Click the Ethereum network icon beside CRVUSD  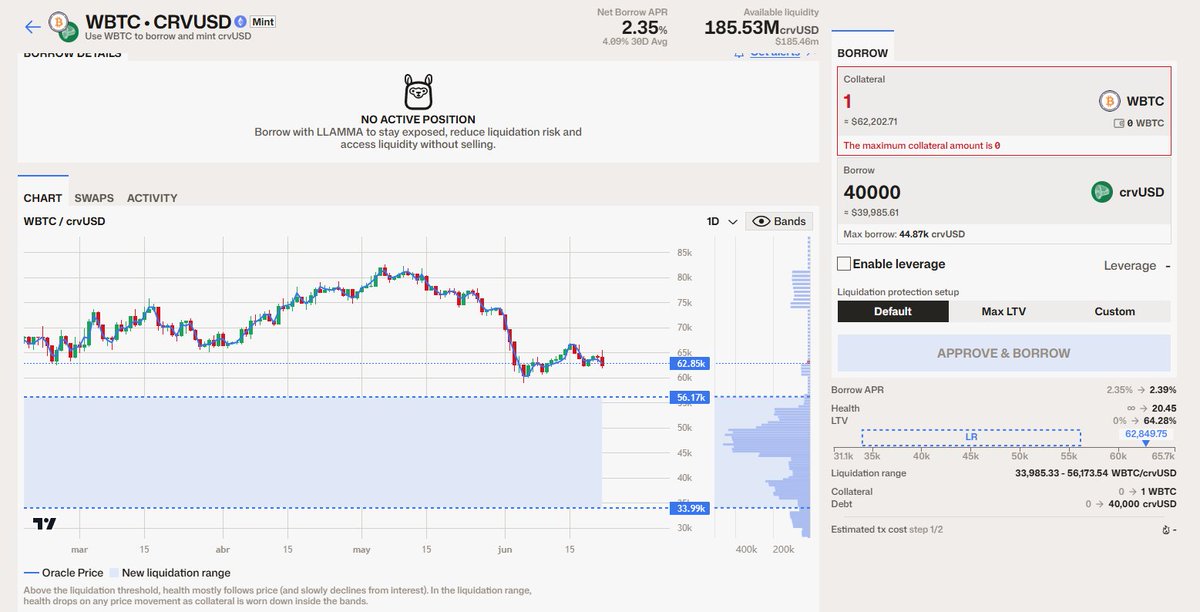click(239, 21)
